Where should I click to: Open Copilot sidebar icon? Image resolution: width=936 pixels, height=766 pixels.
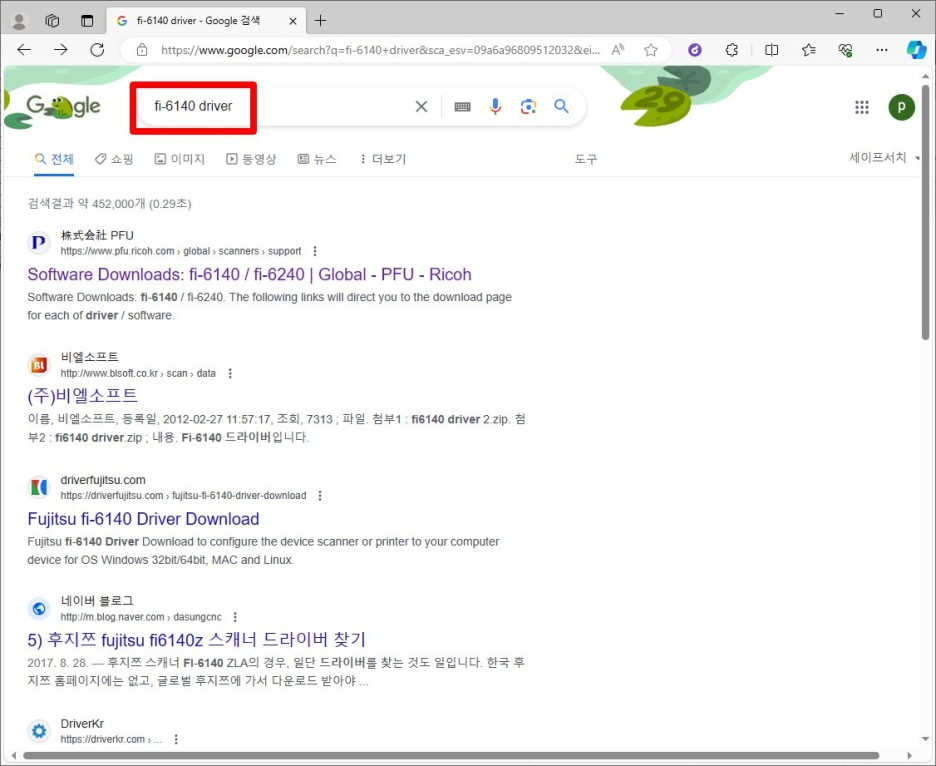coord(916,50)
